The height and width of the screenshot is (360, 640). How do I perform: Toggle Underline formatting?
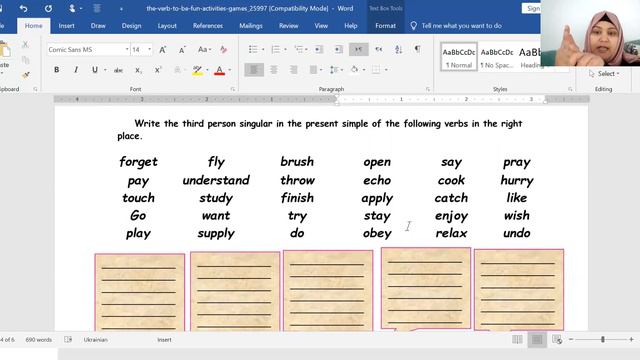(95, 70)
